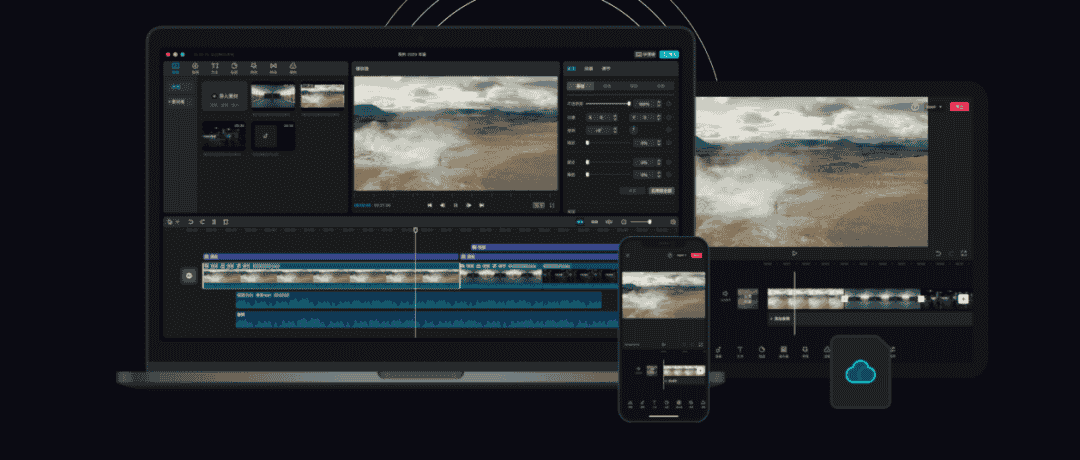Toggle the clip linking icon in the timeline toolbar
The image size is (1080, 460).
(594, 222)
